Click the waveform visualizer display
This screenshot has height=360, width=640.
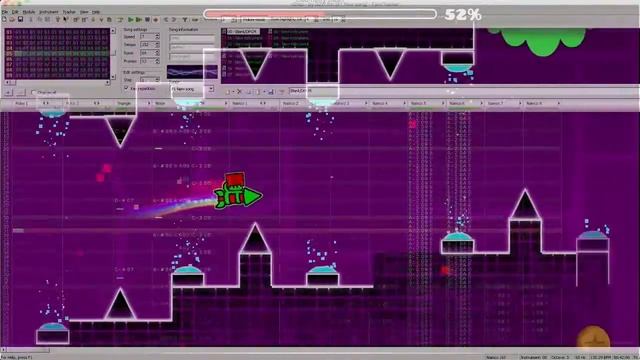pyautogui.click(x=192, y=72)
